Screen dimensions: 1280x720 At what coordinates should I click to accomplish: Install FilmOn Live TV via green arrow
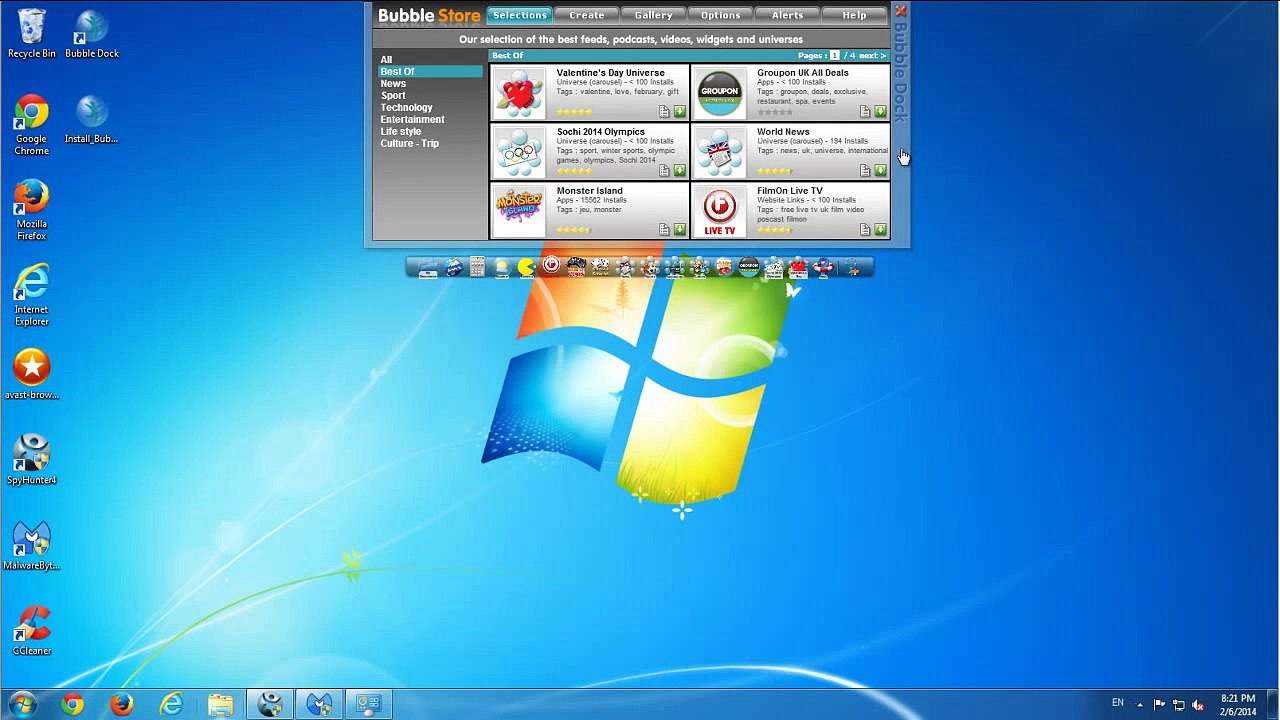pyautogui.click(x=880, y=229)
